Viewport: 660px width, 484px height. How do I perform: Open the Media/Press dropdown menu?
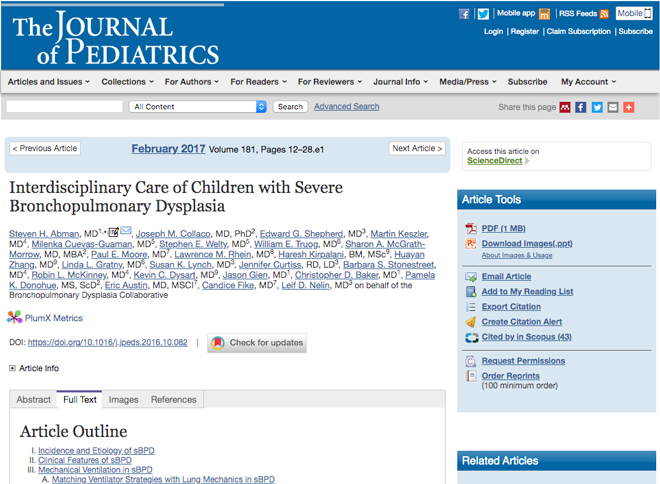point(468,82)
